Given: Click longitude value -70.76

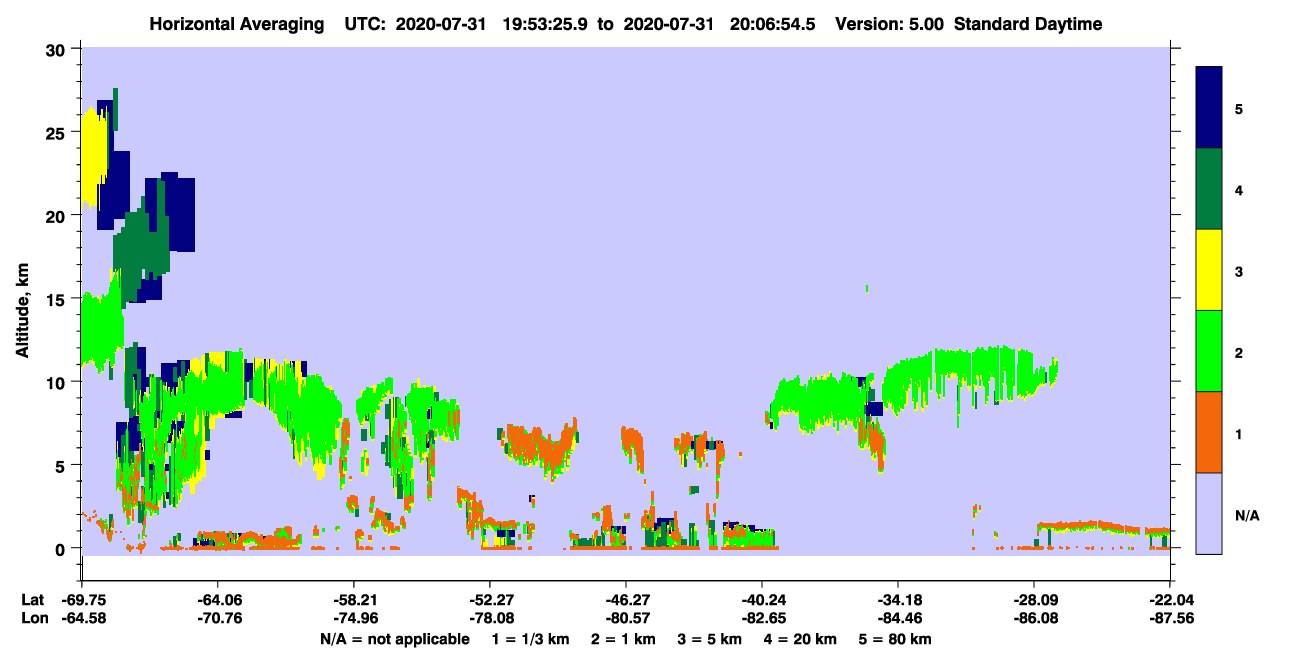Looking at the screenshot, I should point(217,617).
